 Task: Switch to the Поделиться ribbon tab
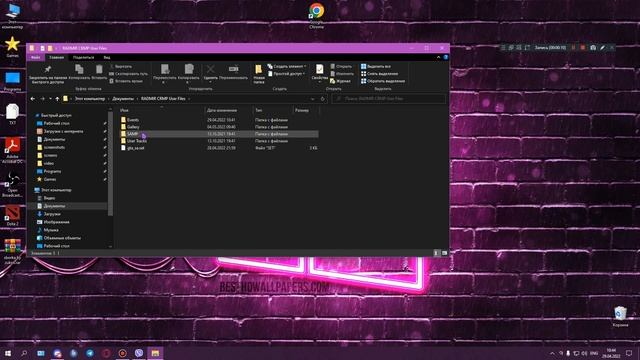83,57
